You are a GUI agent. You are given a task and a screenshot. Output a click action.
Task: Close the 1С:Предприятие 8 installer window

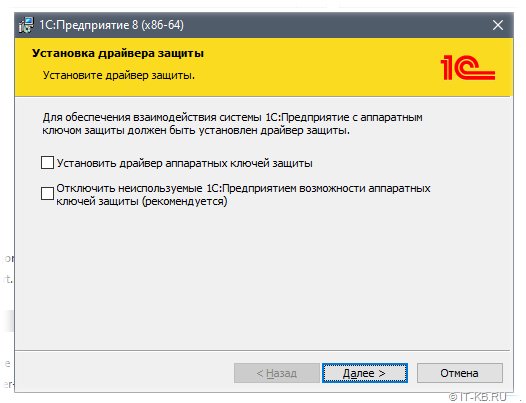click(497, 25)
